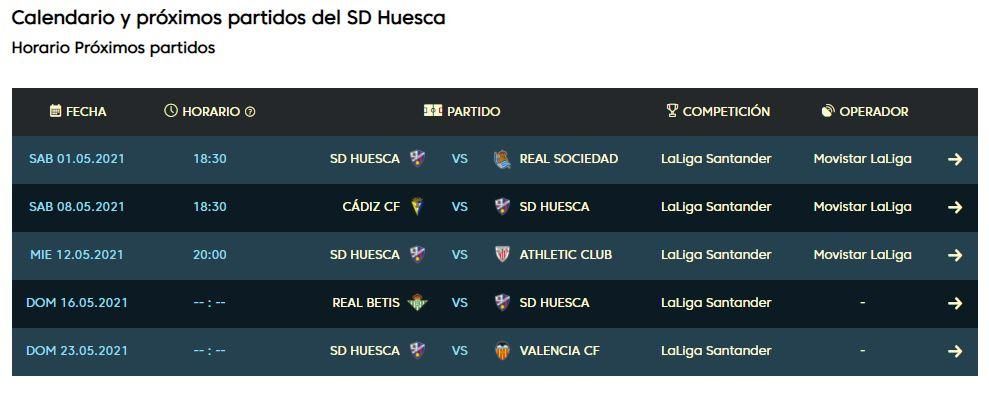
Task: Click the Valencia CF club crest
Action: [x=502, y=351]
